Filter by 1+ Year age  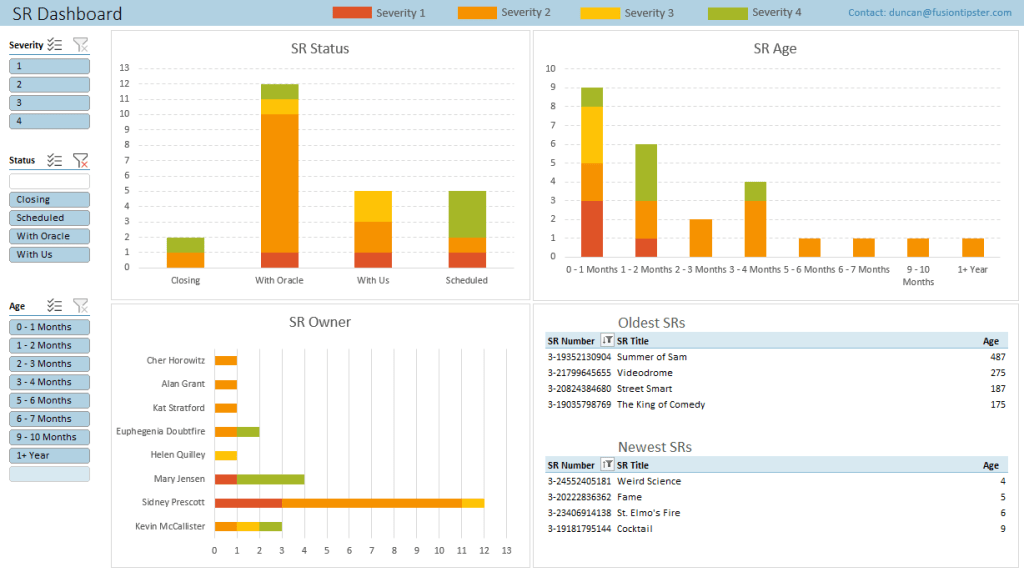pos(49,455)
